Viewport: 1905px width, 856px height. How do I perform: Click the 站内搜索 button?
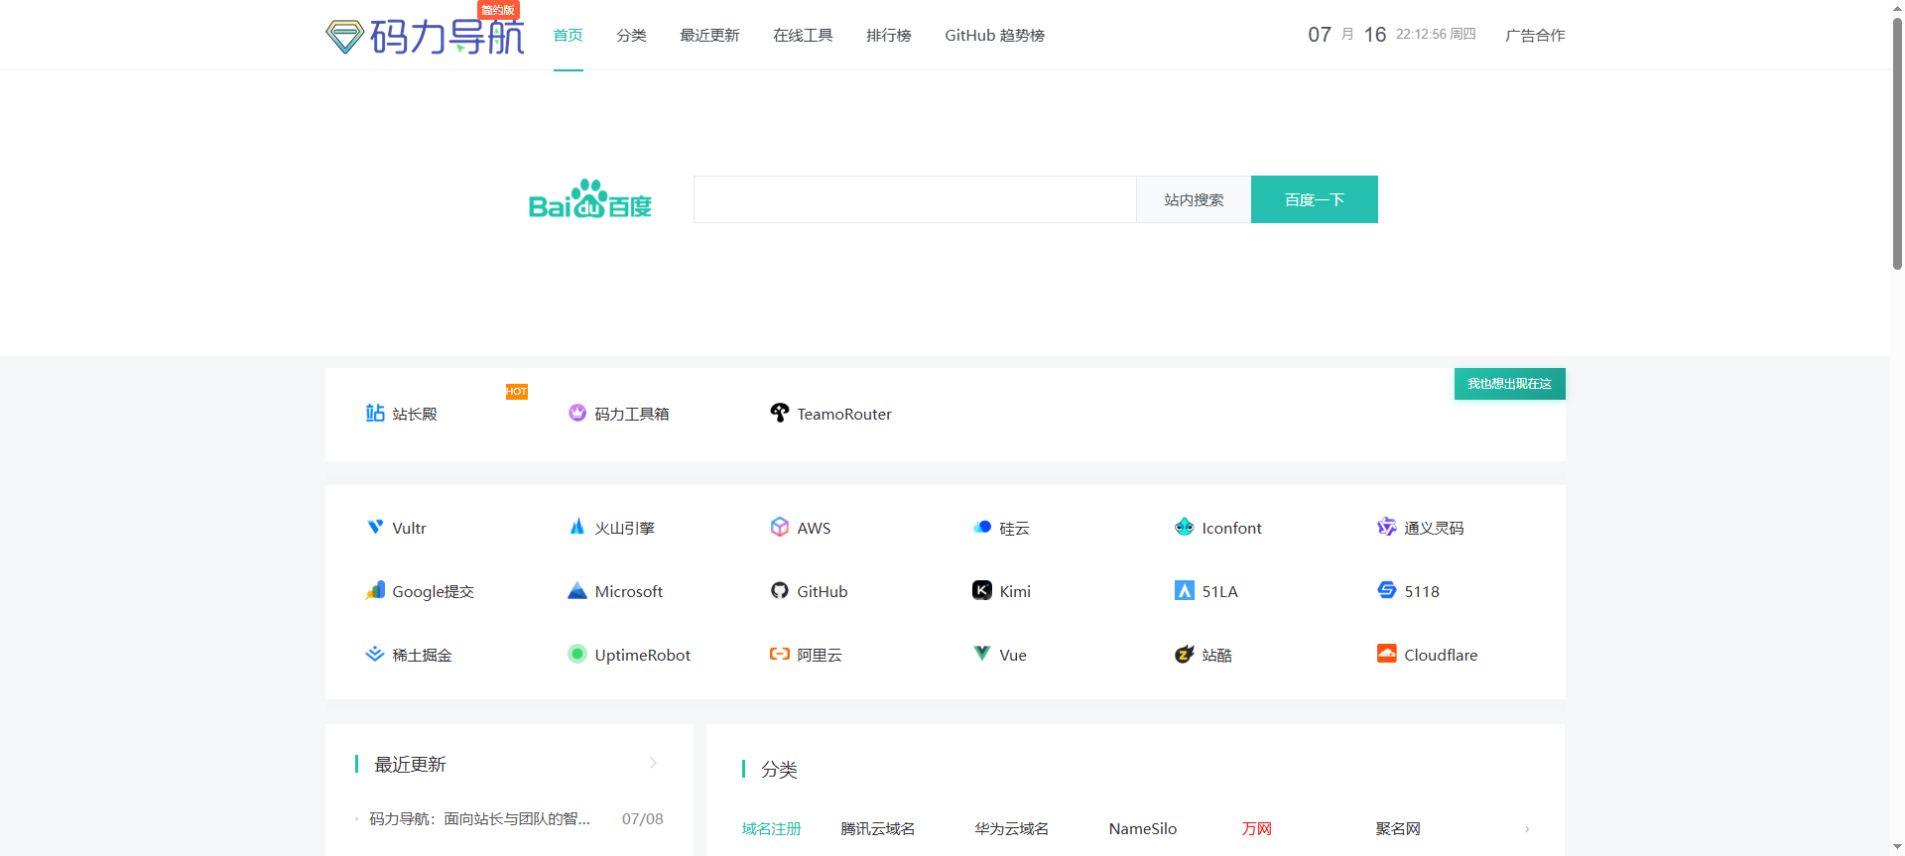1193,200
